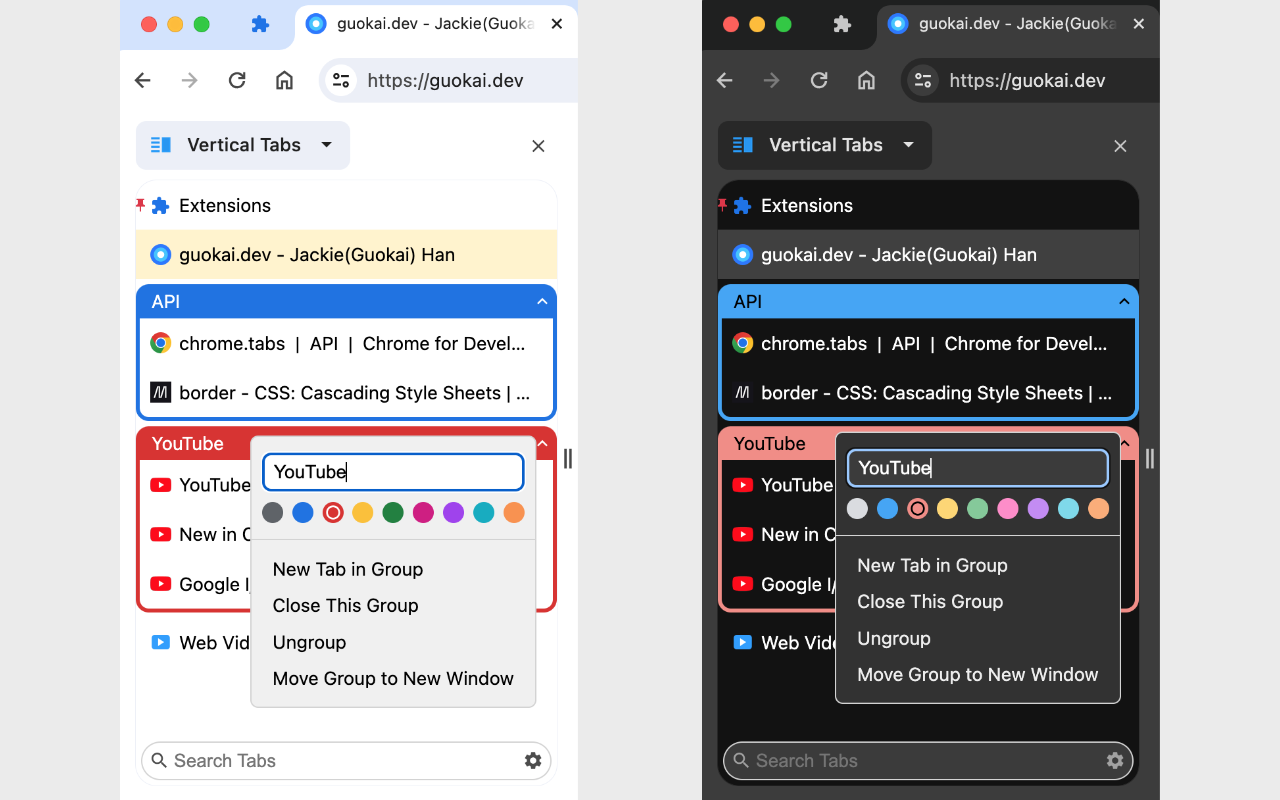The image size is (1280, 800).
Task: Click the home icon in the dark-theme browser
Action: coord(867,81)
